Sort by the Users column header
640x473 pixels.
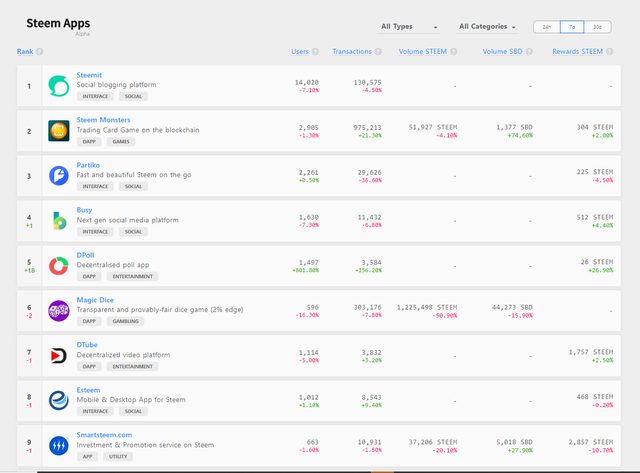[x=300, y=52]
